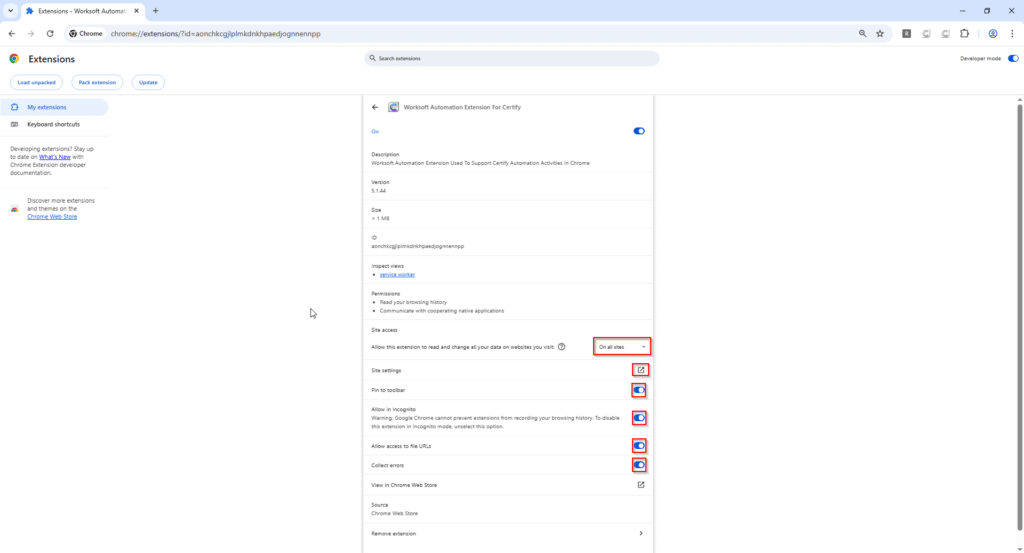Open the Chrome Web Store link
Image resolution: width=1024 pixels, height=553 pixels.
point(52,217)
